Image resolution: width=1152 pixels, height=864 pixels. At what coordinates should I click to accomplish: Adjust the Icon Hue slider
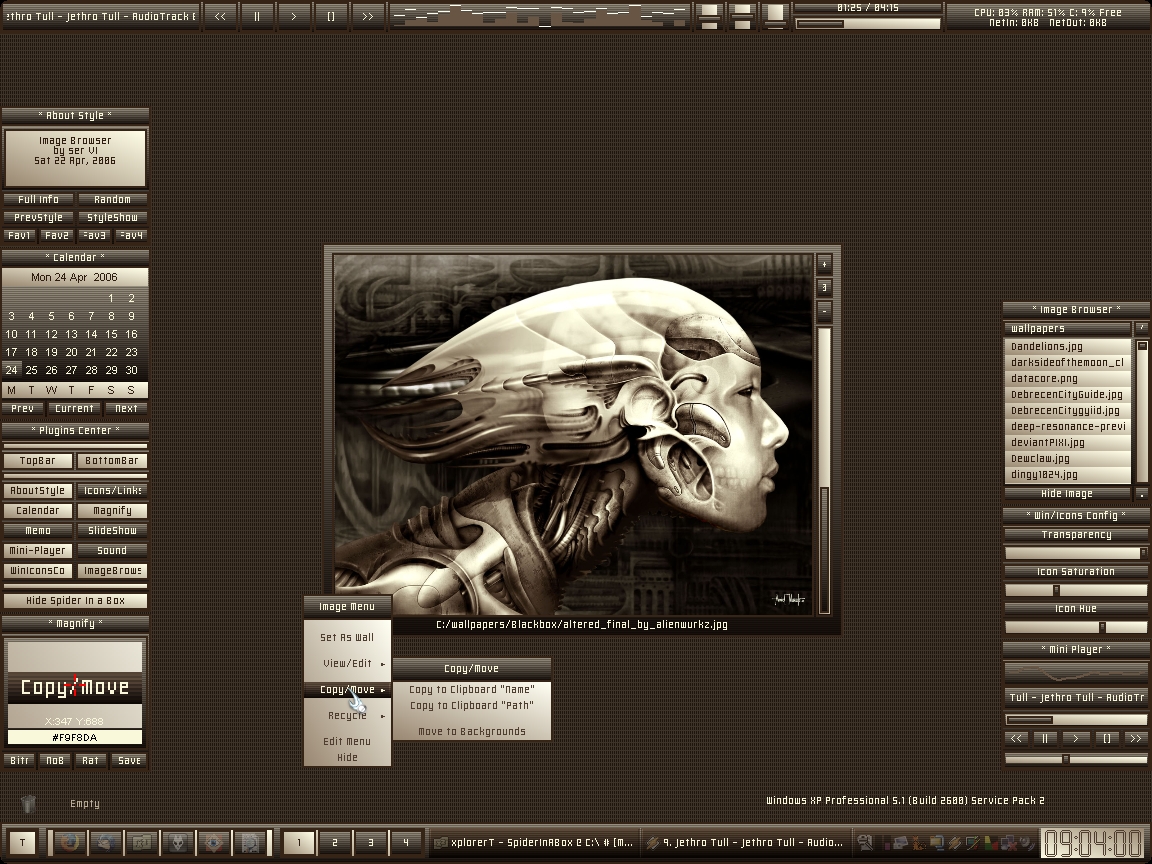tap(1076, 627)
